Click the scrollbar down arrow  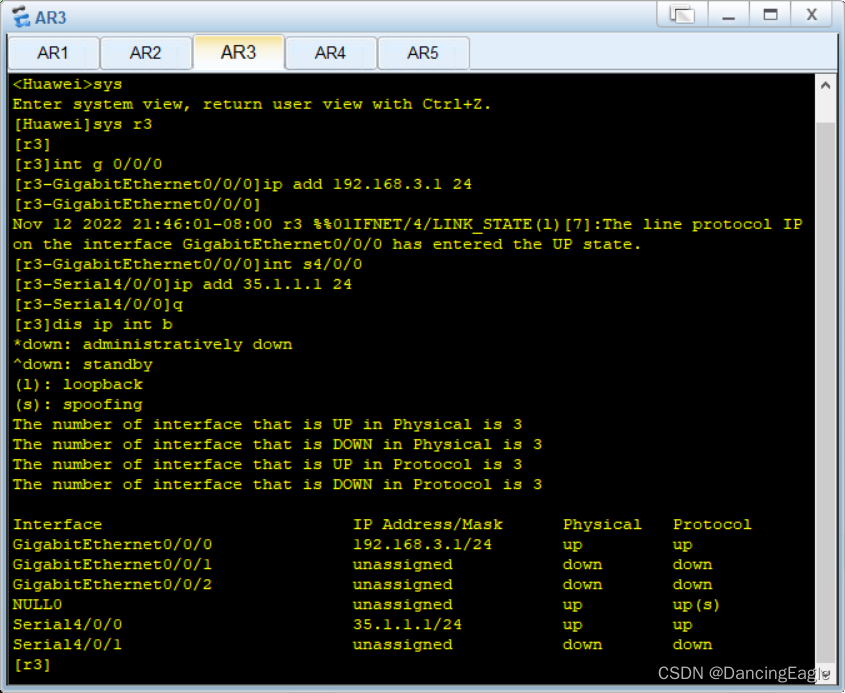tap(825, 674)
